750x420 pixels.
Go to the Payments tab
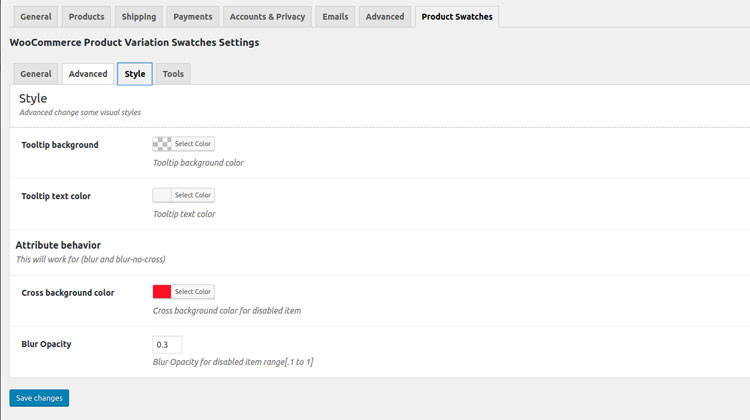tap(192, 17)
